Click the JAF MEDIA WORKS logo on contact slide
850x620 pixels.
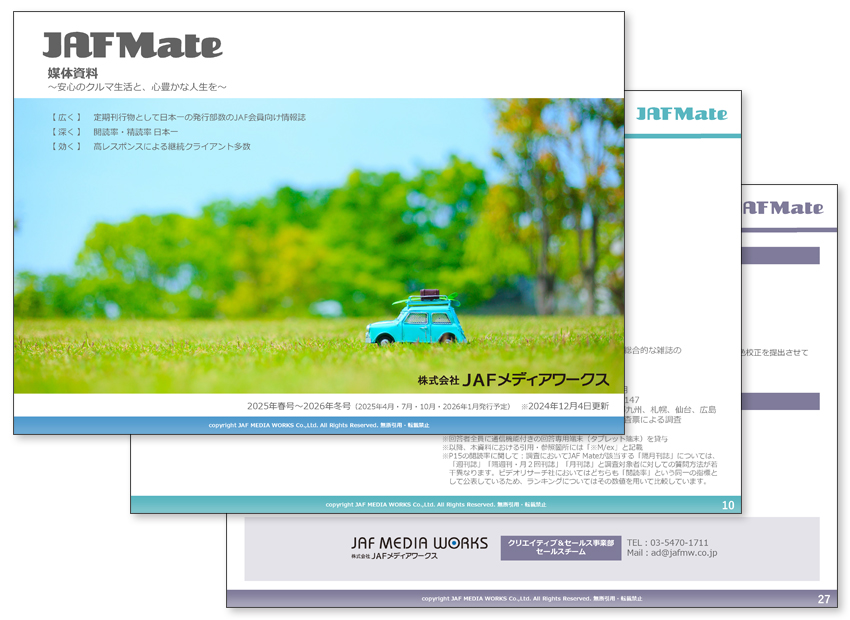(419, 547)
